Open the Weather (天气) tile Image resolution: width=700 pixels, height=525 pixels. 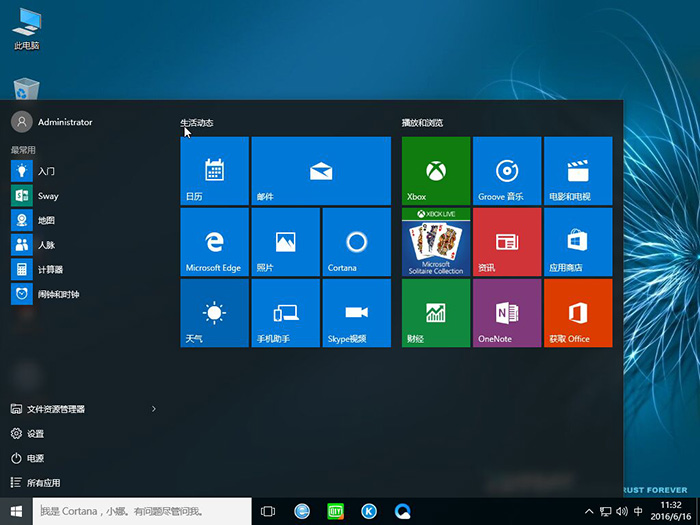214,313
